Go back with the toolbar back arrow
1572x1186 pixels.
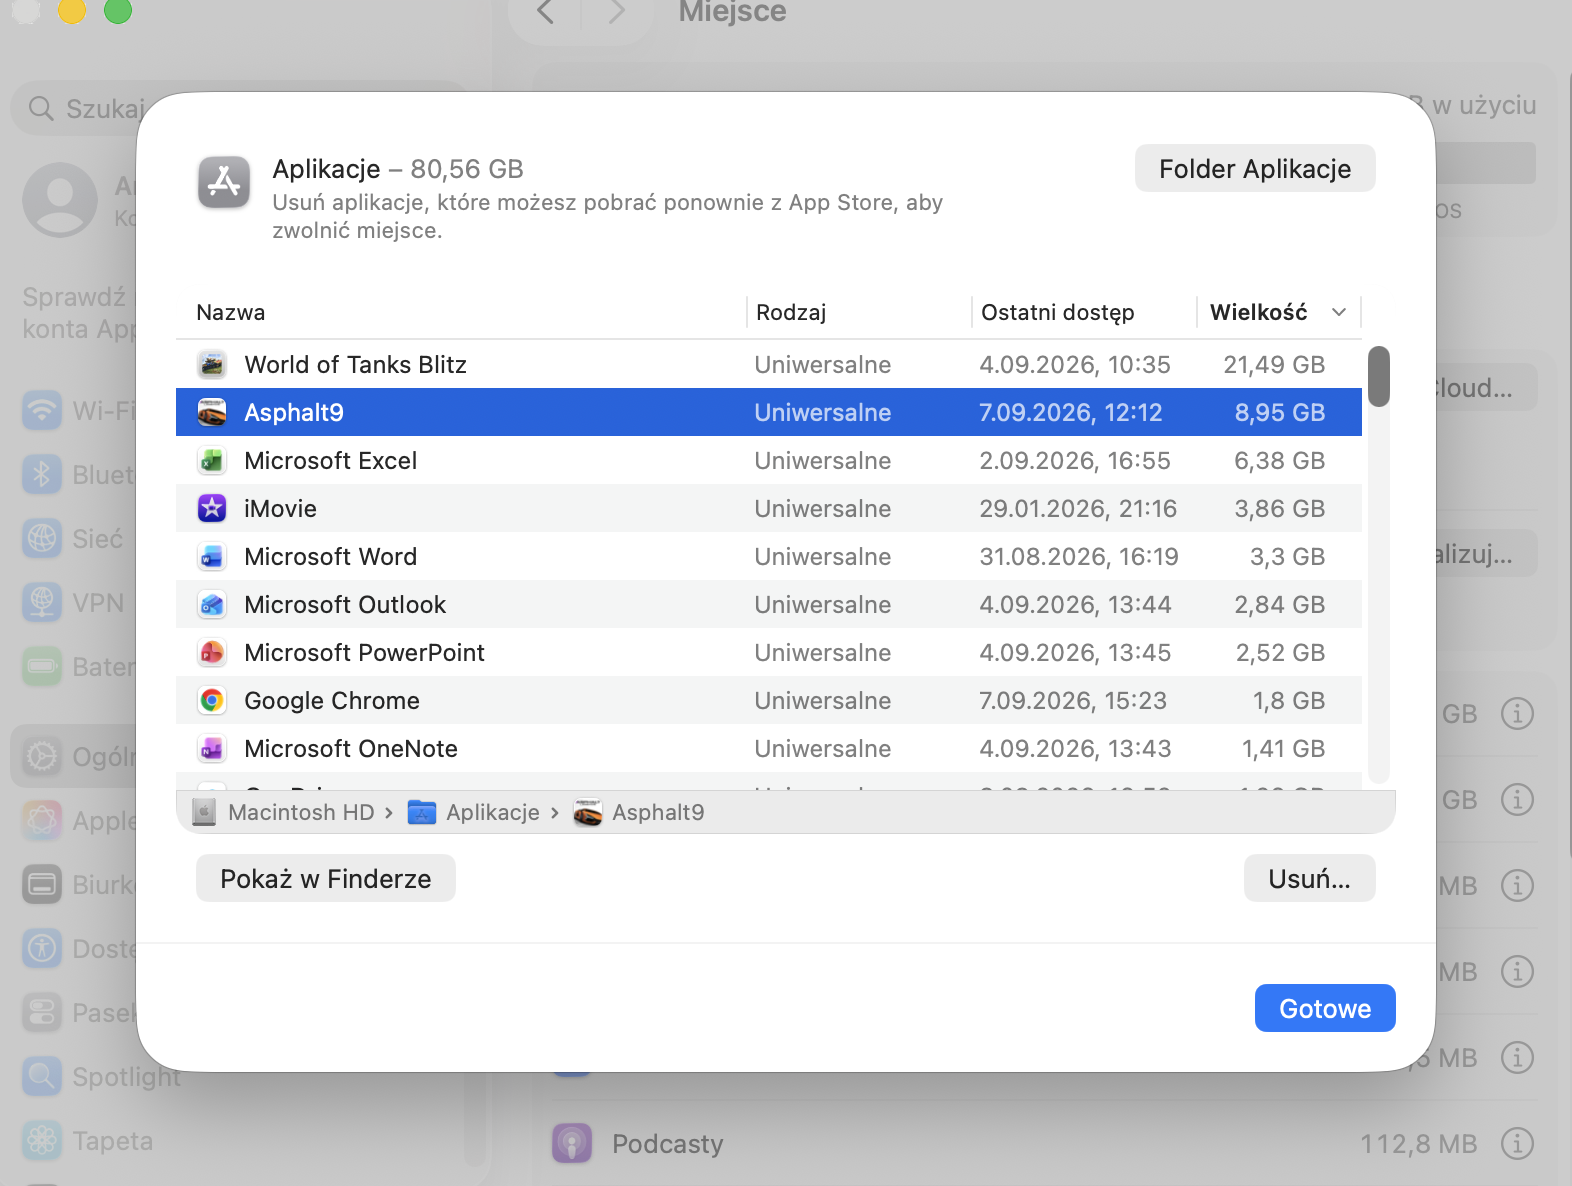click(546, 12)
